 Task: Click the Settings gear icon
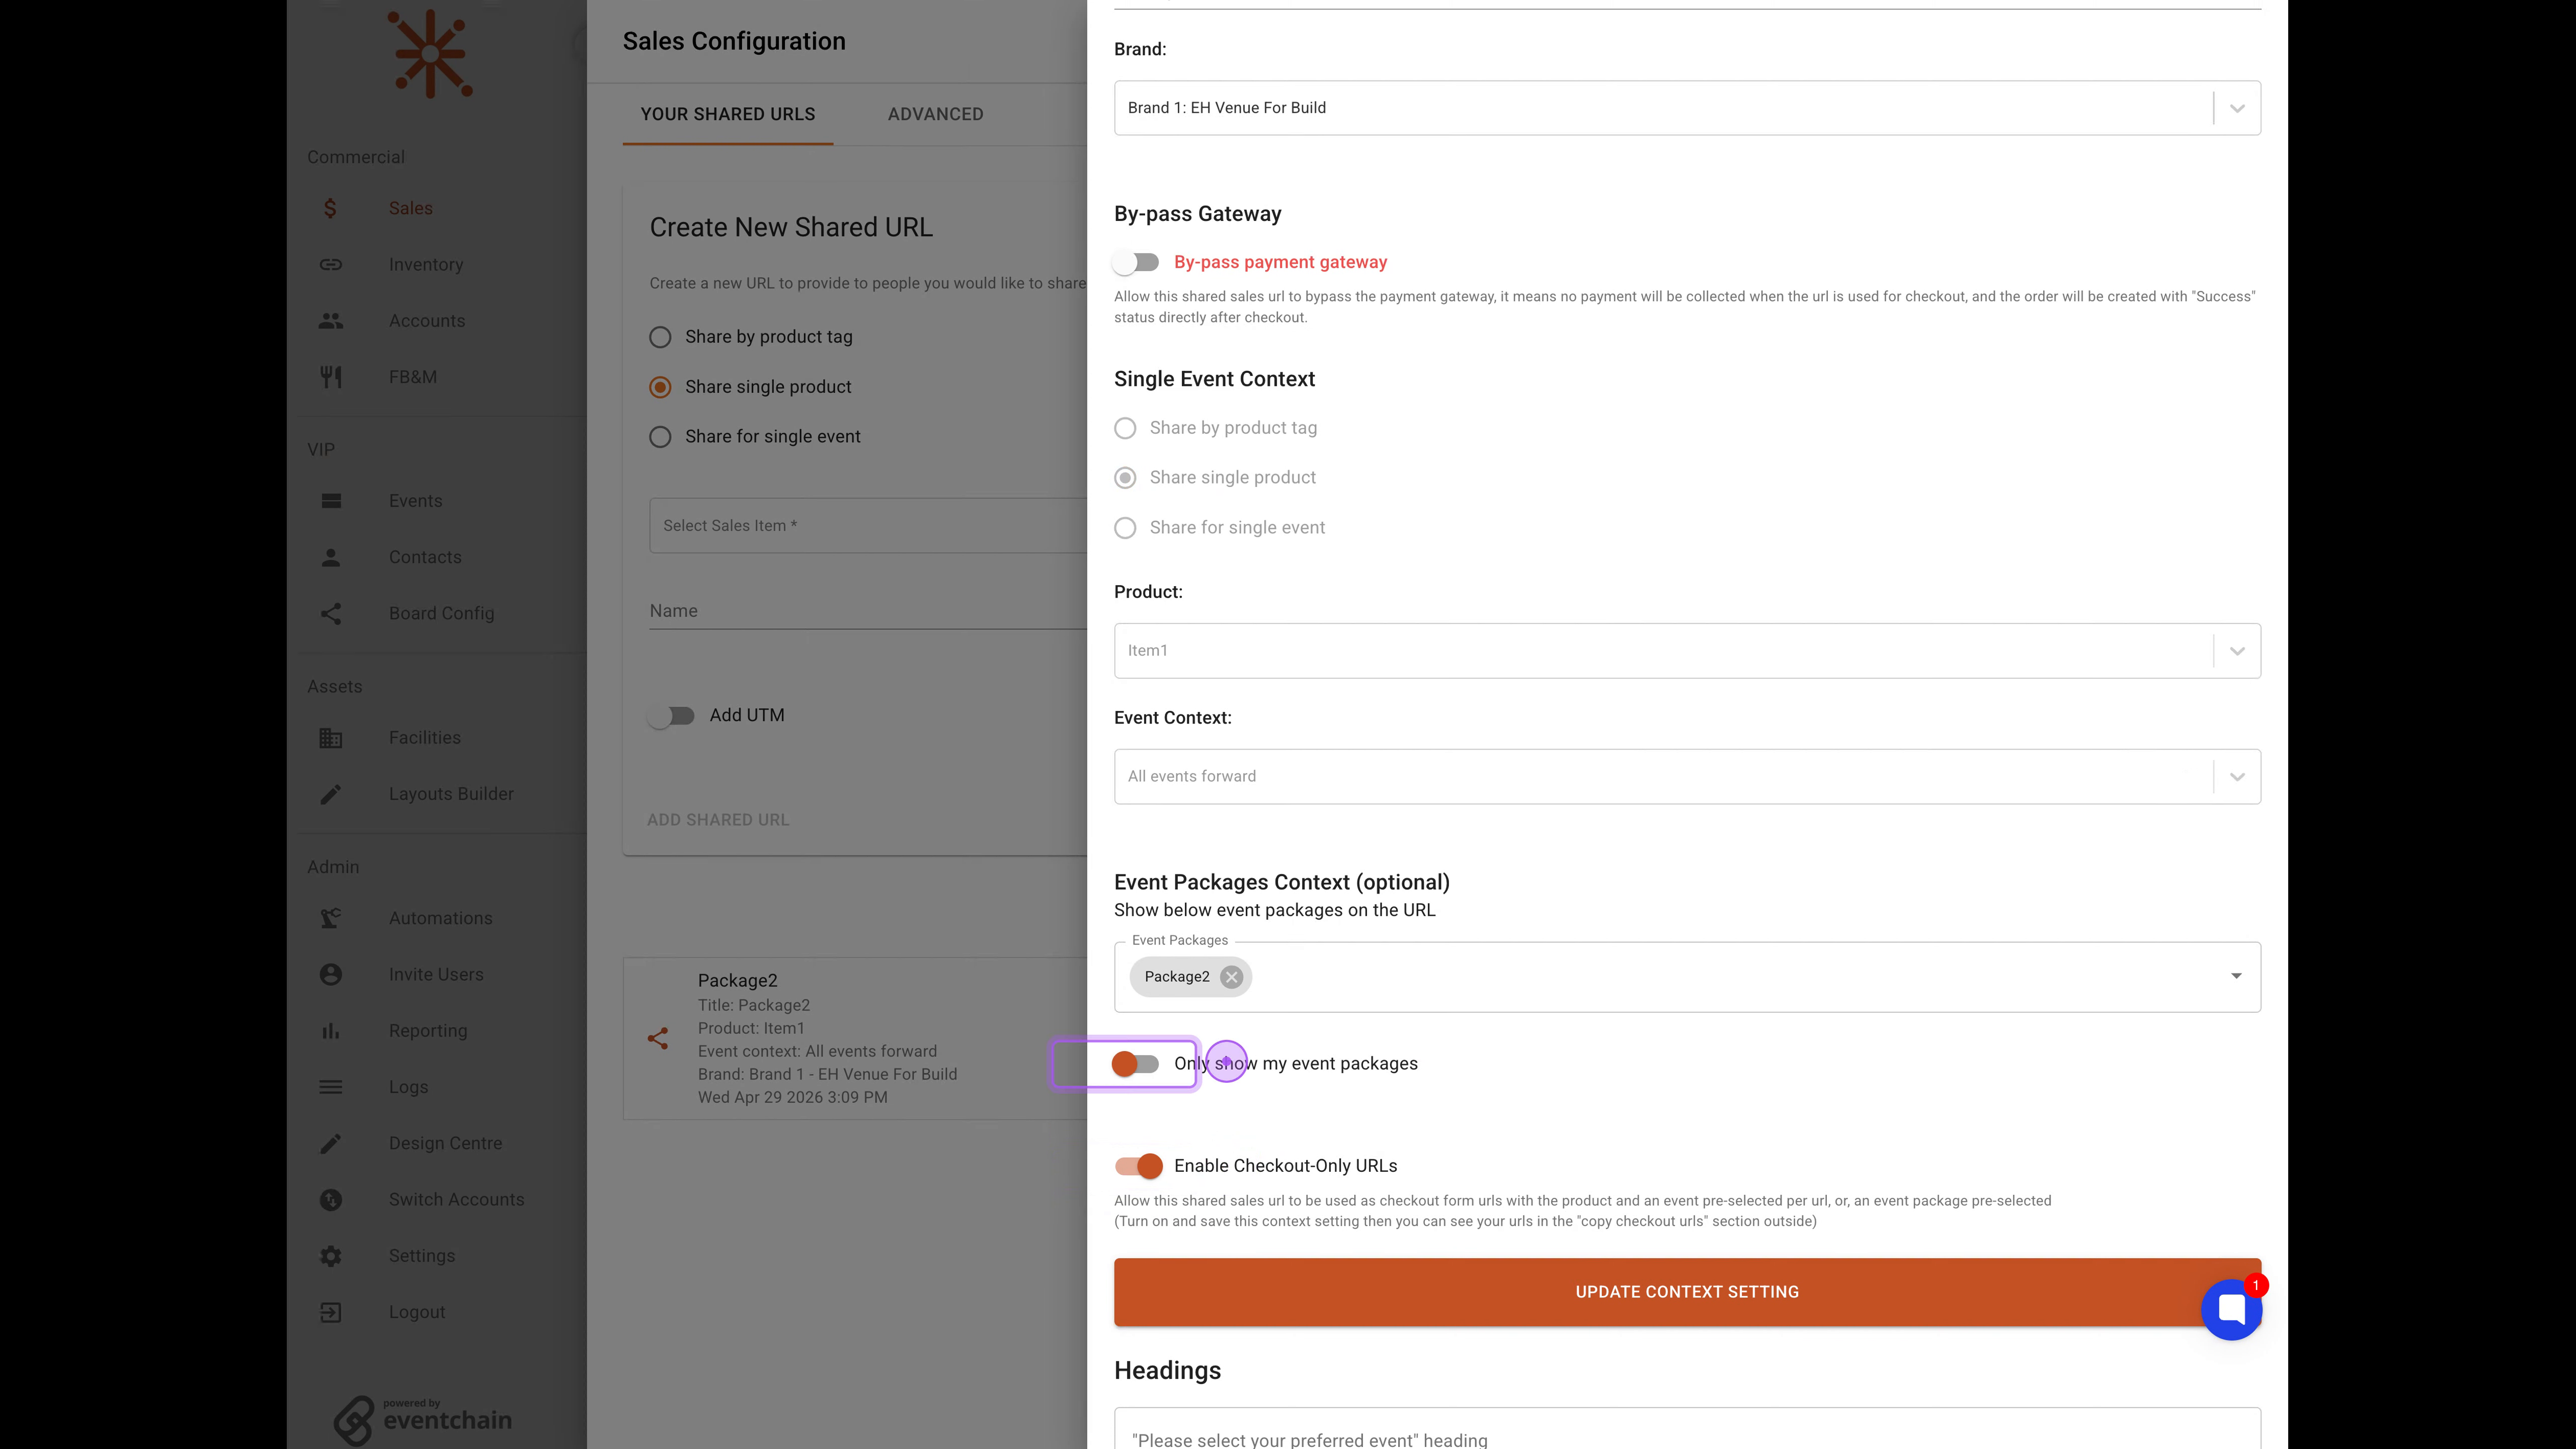330,1256
